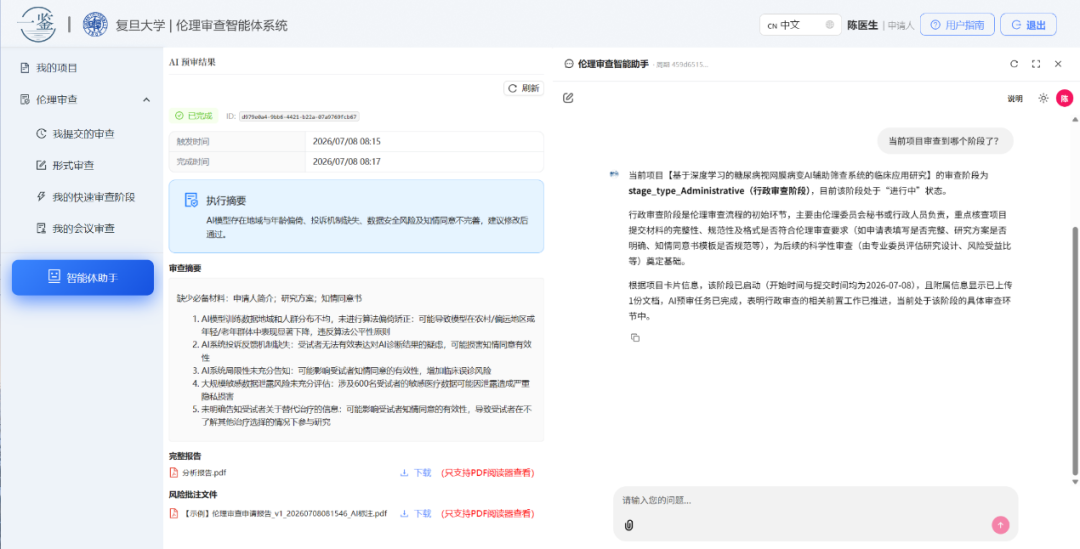Download the 分析报告.pdf full report
Viewport: 1080px width, 549px height.
[415, 473]
